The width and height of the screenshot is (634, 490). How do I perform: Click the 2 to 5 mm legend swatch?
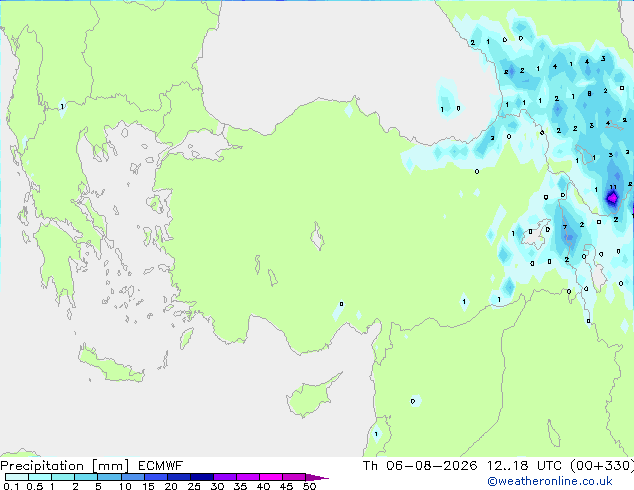tap(86, 477)
